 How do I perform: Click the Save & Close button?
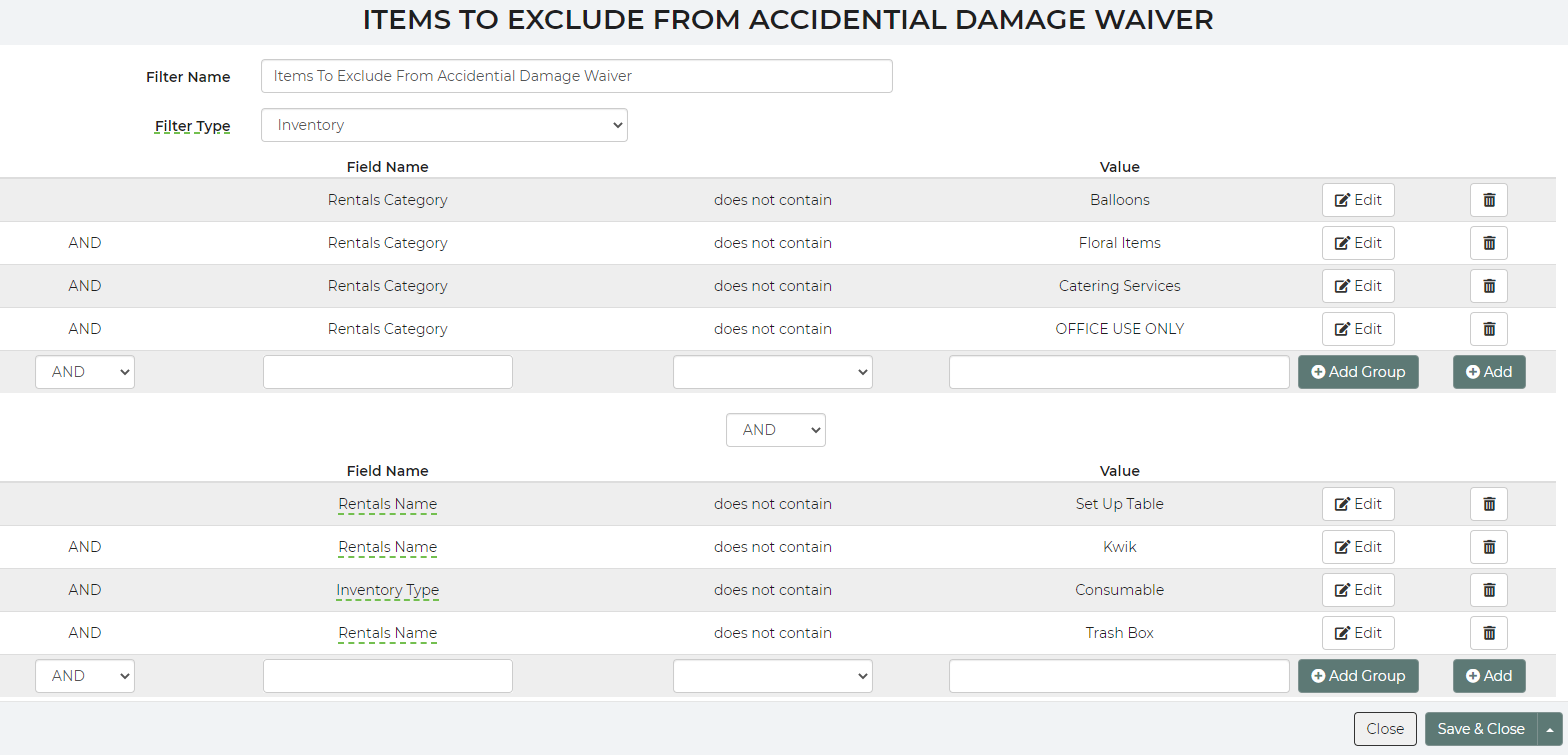point(1481,729)
